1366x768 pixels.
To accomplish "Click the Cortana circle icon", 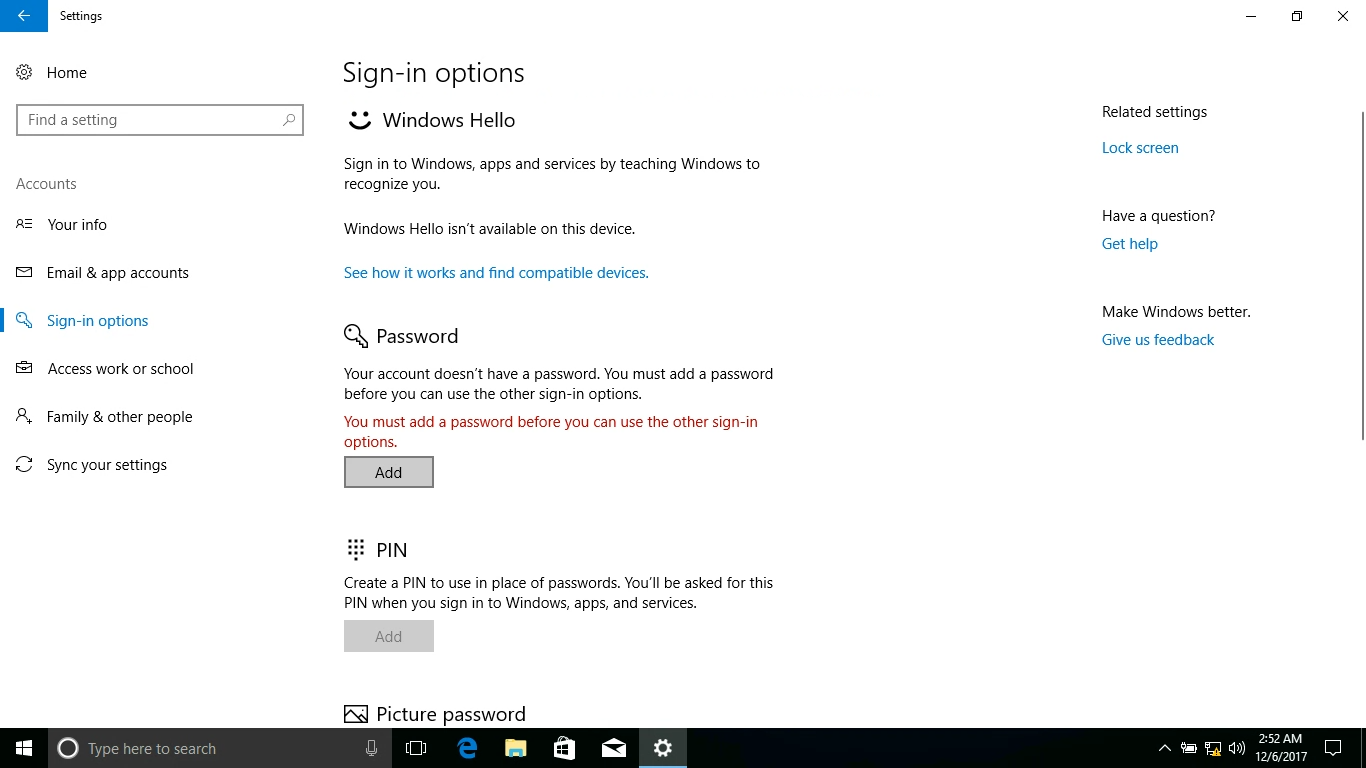I will [68, 748].
